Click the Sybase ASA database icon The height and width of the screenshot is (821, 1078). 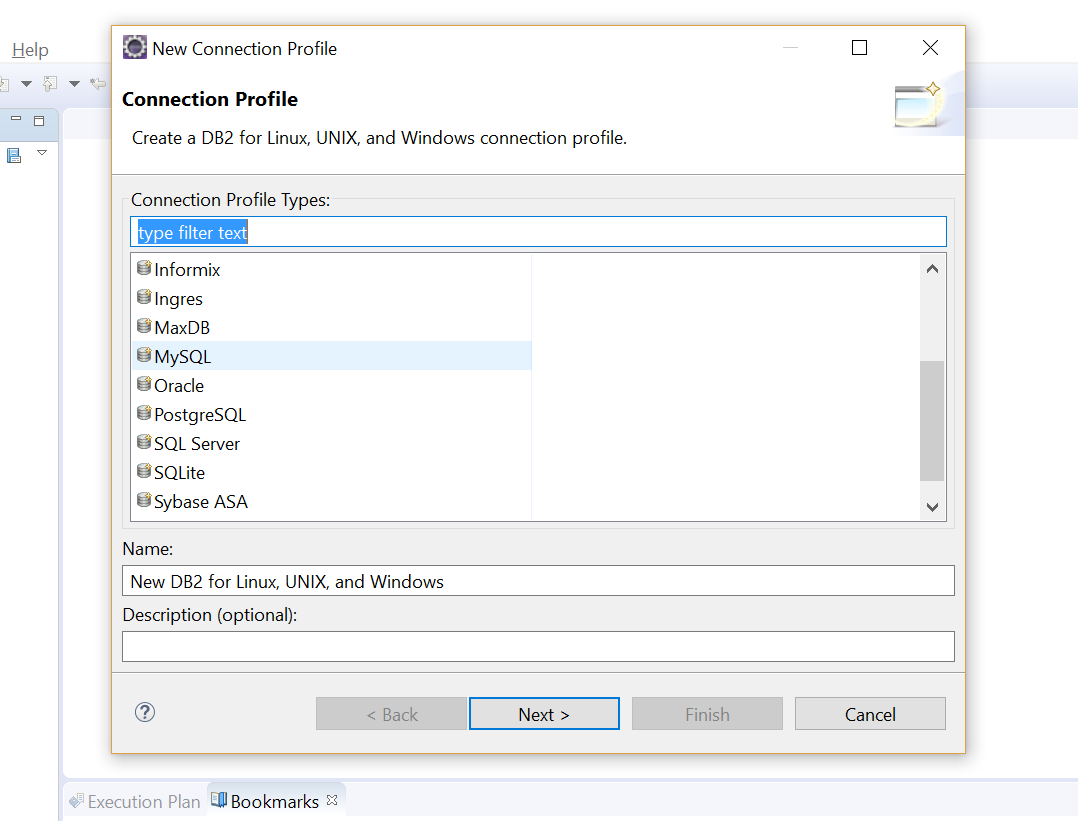144,499
